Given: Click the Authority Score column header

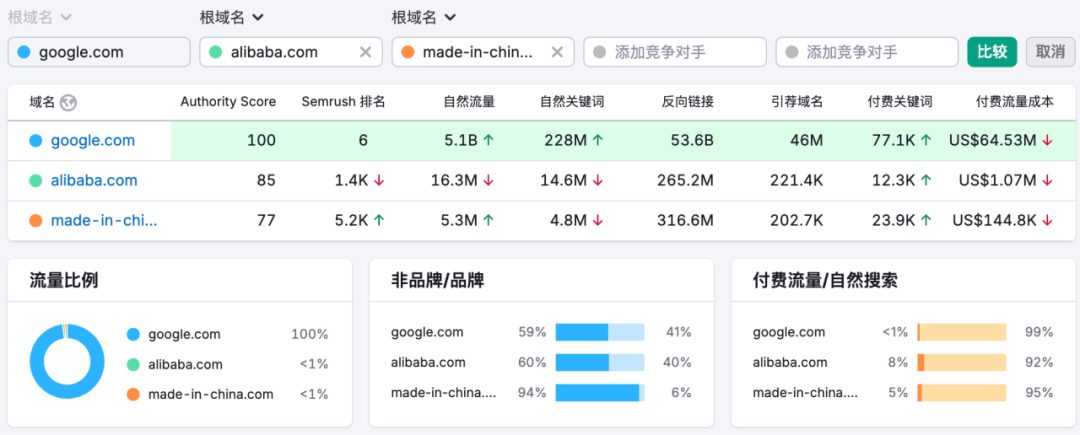Looking at the screenshot, I should [228, 102].
